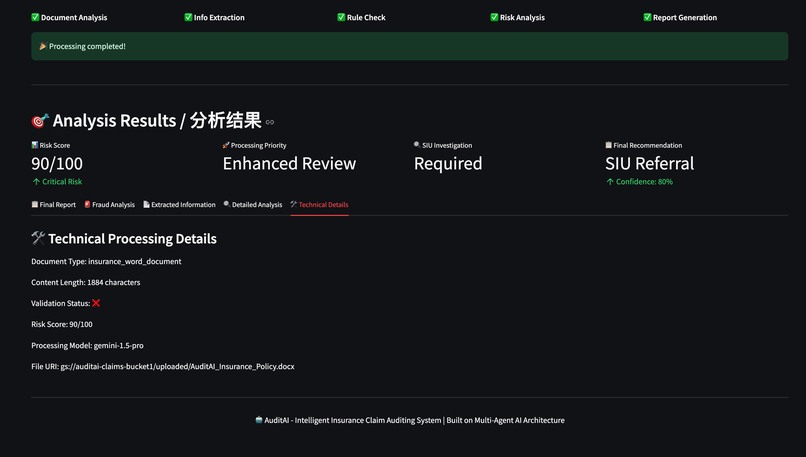806x457 pixels.
Task: Click the Document Analysis step label
Action: pos(74,17)
